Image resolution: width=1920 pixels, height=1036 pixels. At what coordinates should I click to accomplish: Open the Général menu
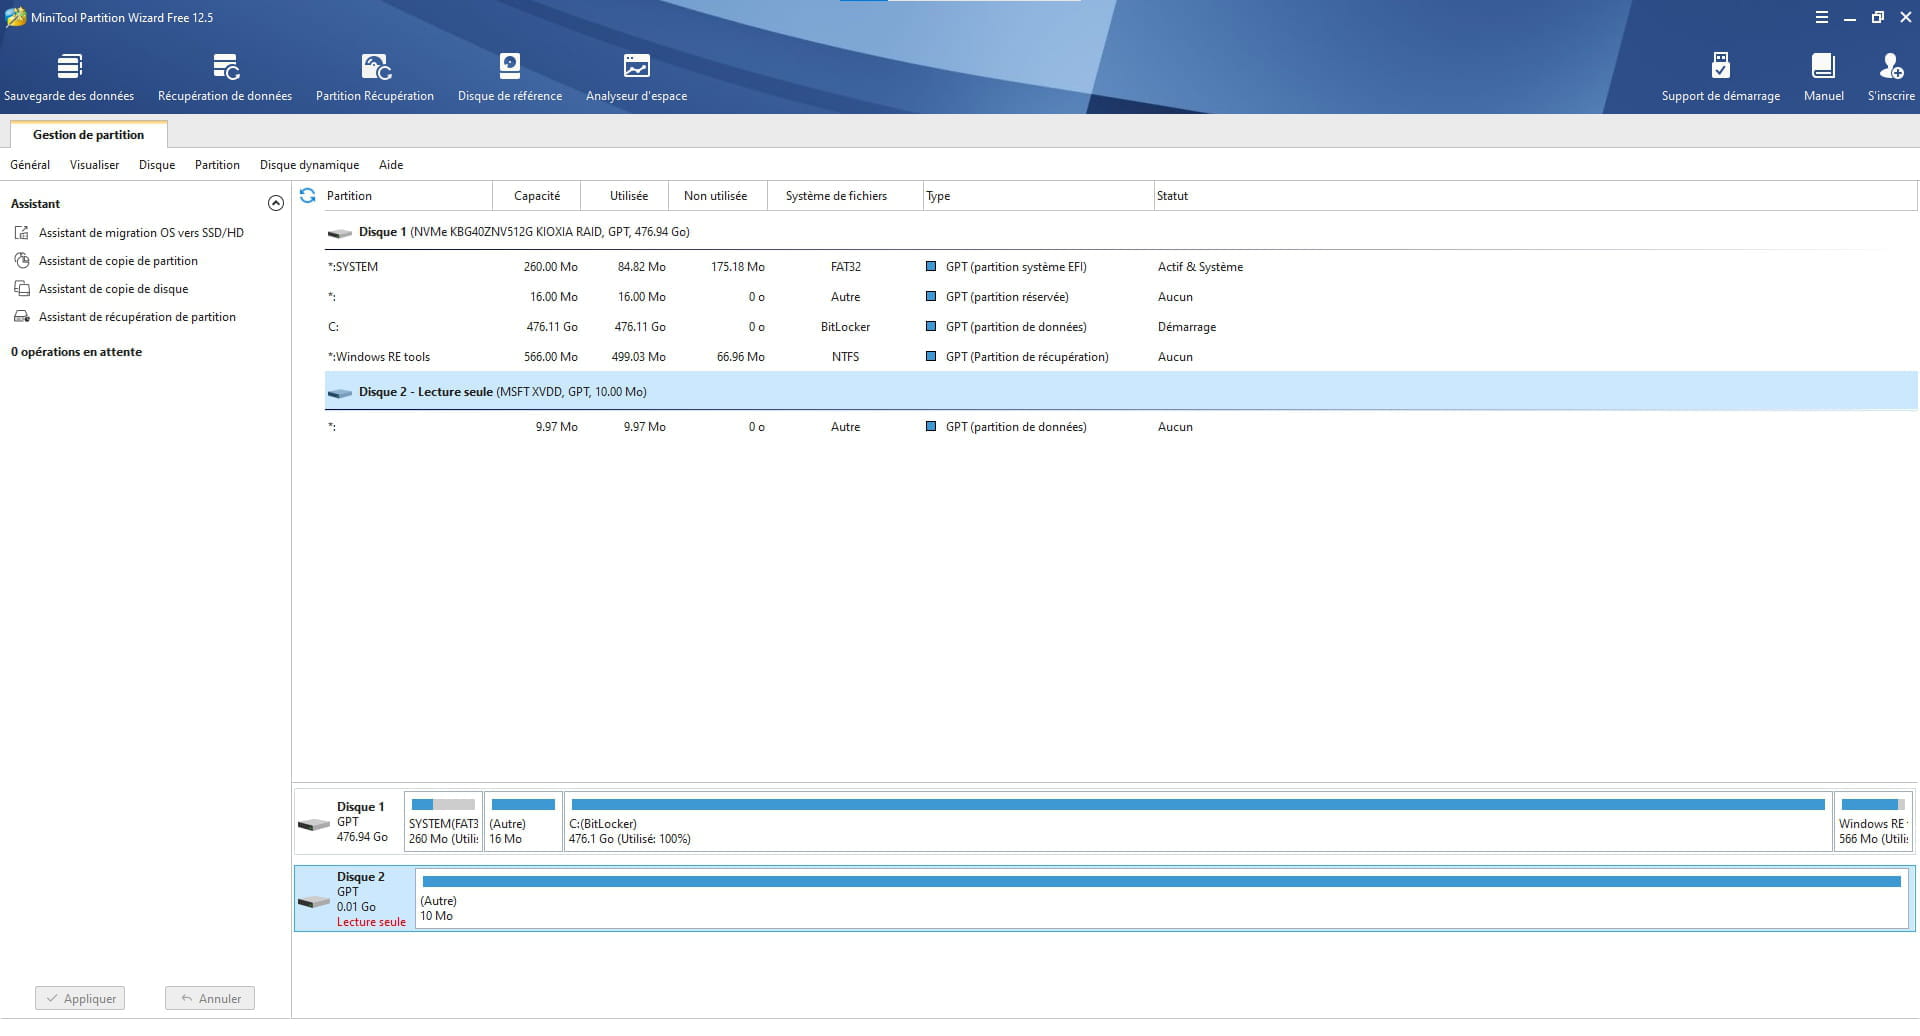(30, 165)
